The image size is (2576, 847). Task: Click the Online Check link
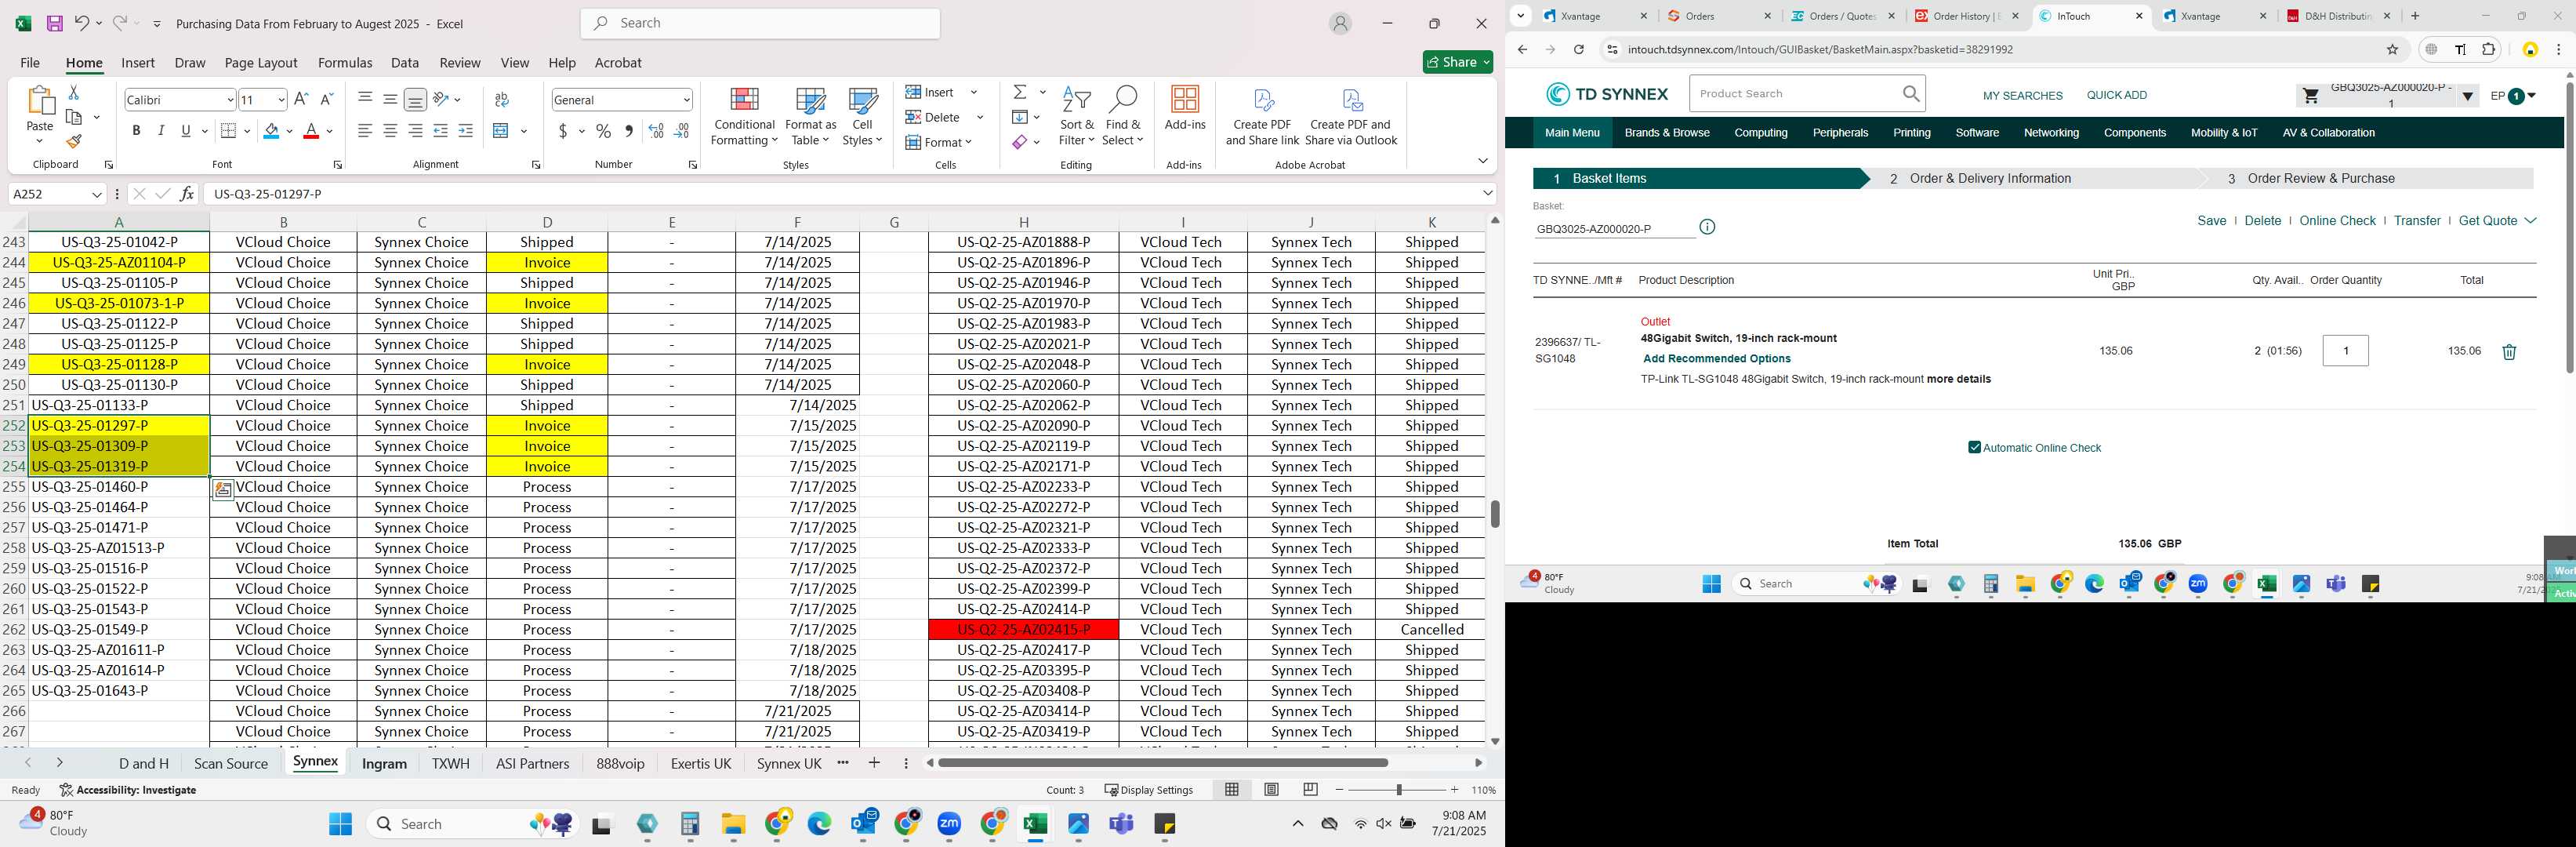tap(2337, 221)
